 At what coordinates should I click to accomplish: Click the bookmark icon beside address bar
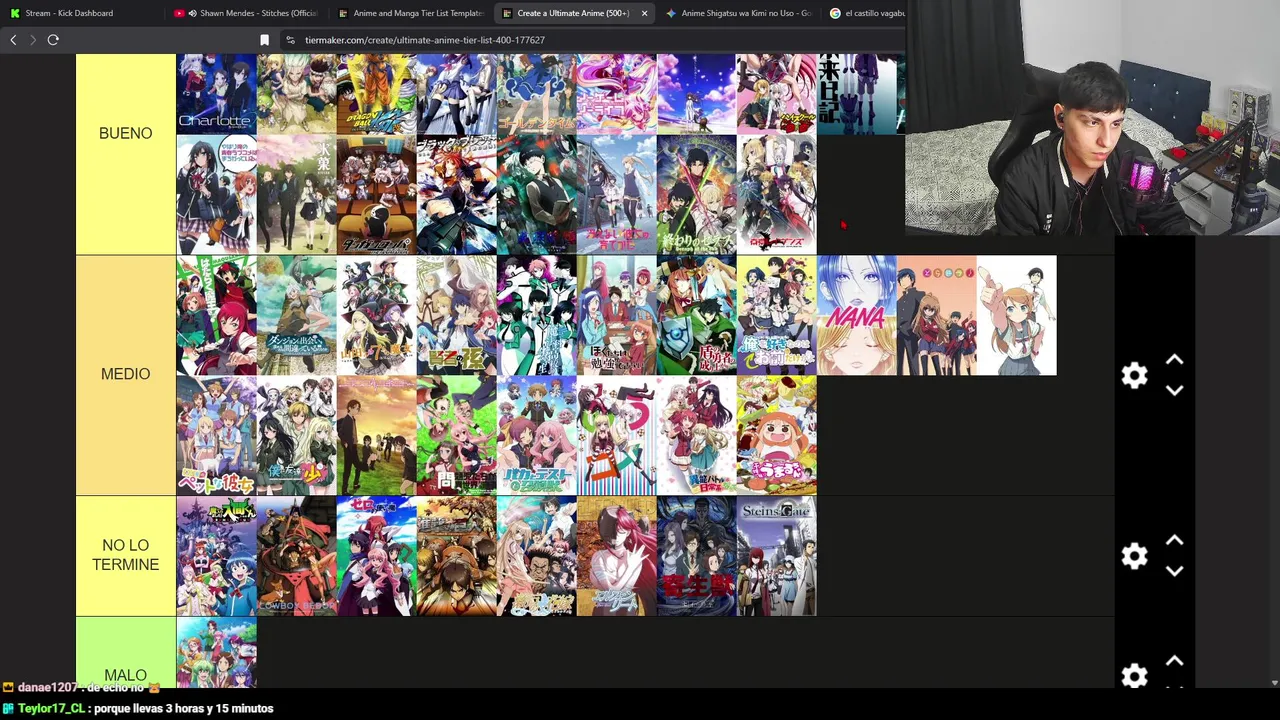click(x=264, y=40)
